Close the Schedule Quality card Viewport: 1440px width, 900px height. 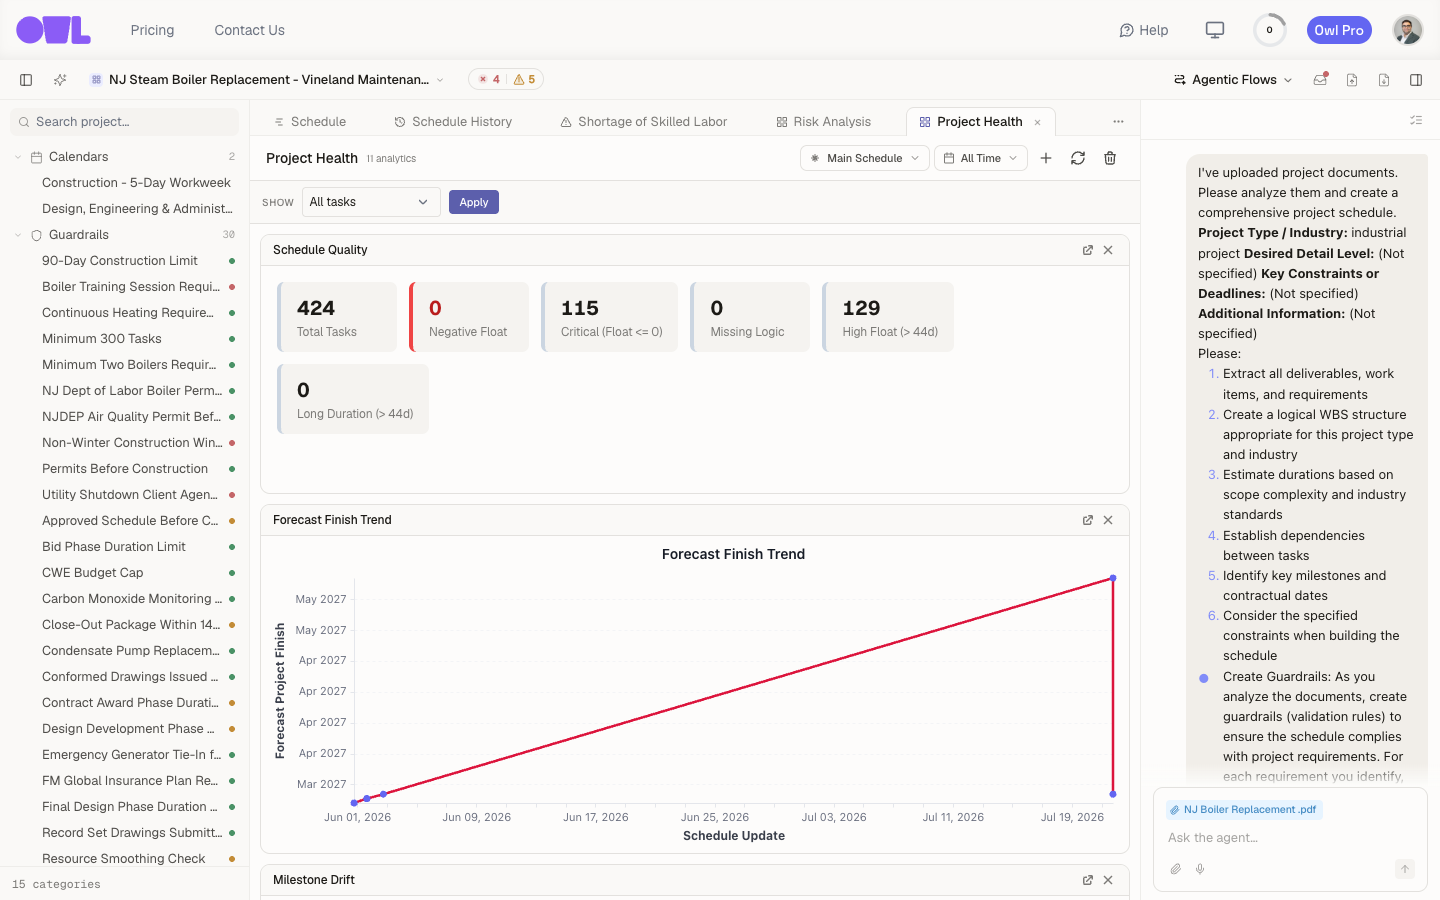1108,250
